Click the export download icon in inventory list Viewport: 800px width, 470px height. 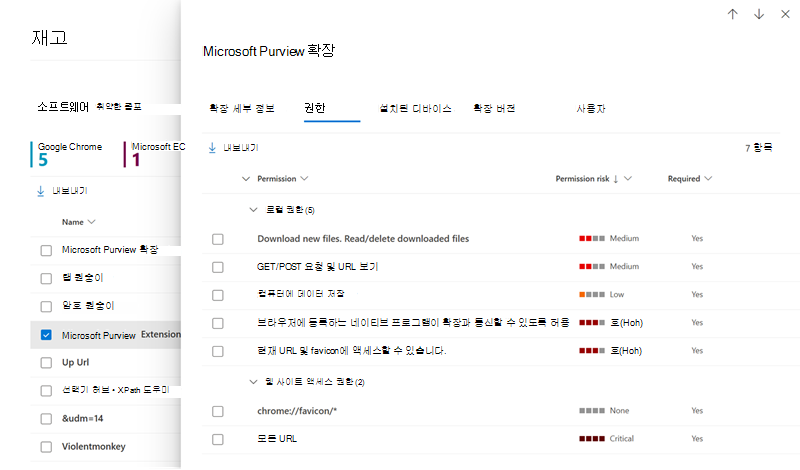(x=41, y=191)
